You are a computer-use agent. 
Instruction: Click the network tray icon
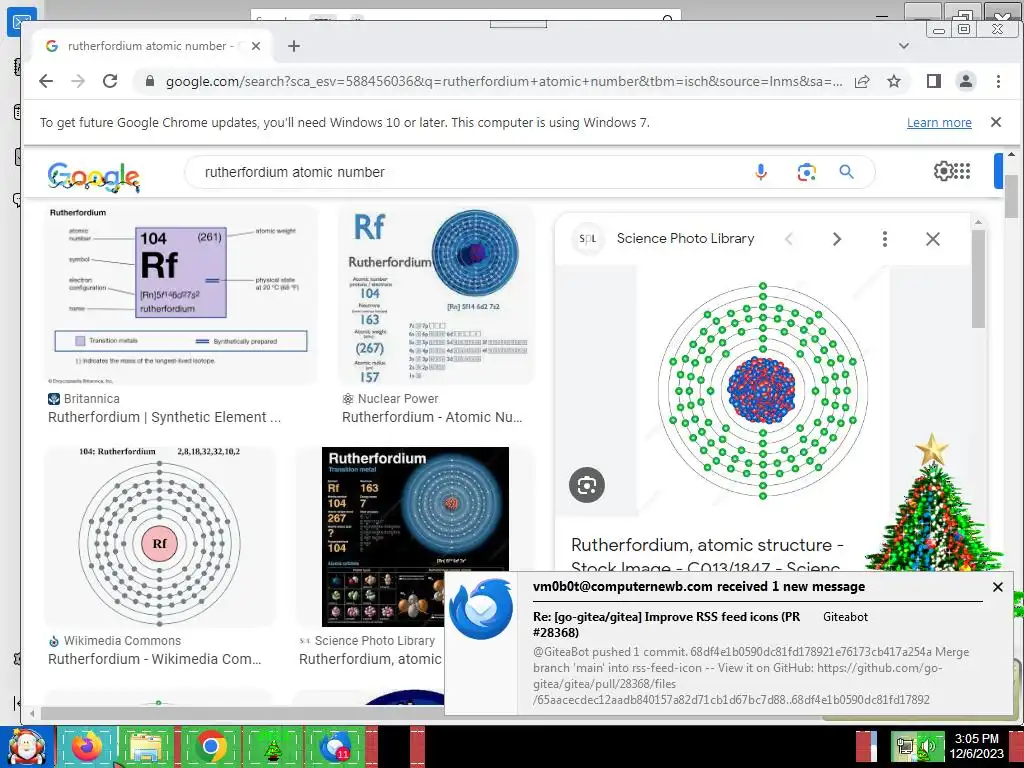(x=905, y=746)
